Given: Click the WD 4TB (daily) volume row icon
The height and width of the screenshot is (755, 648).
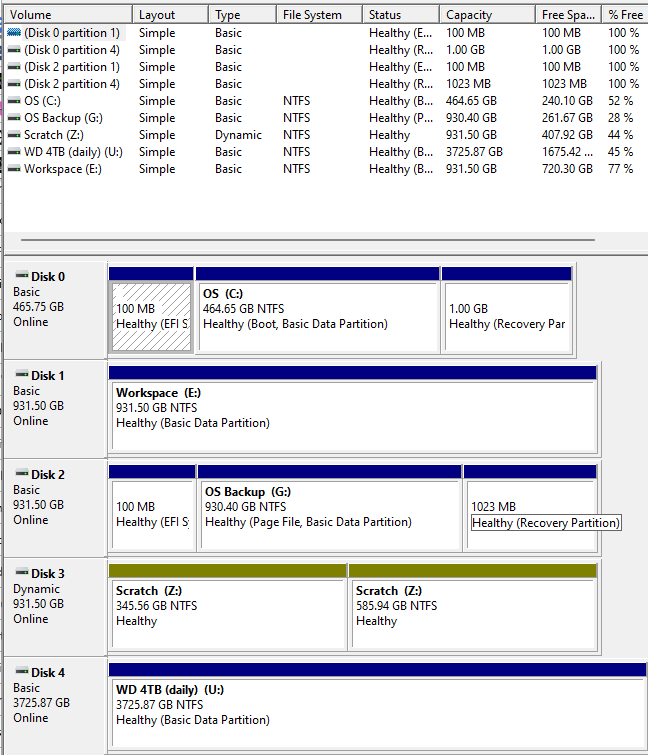Looking at the screenshot, I should 14,152.
